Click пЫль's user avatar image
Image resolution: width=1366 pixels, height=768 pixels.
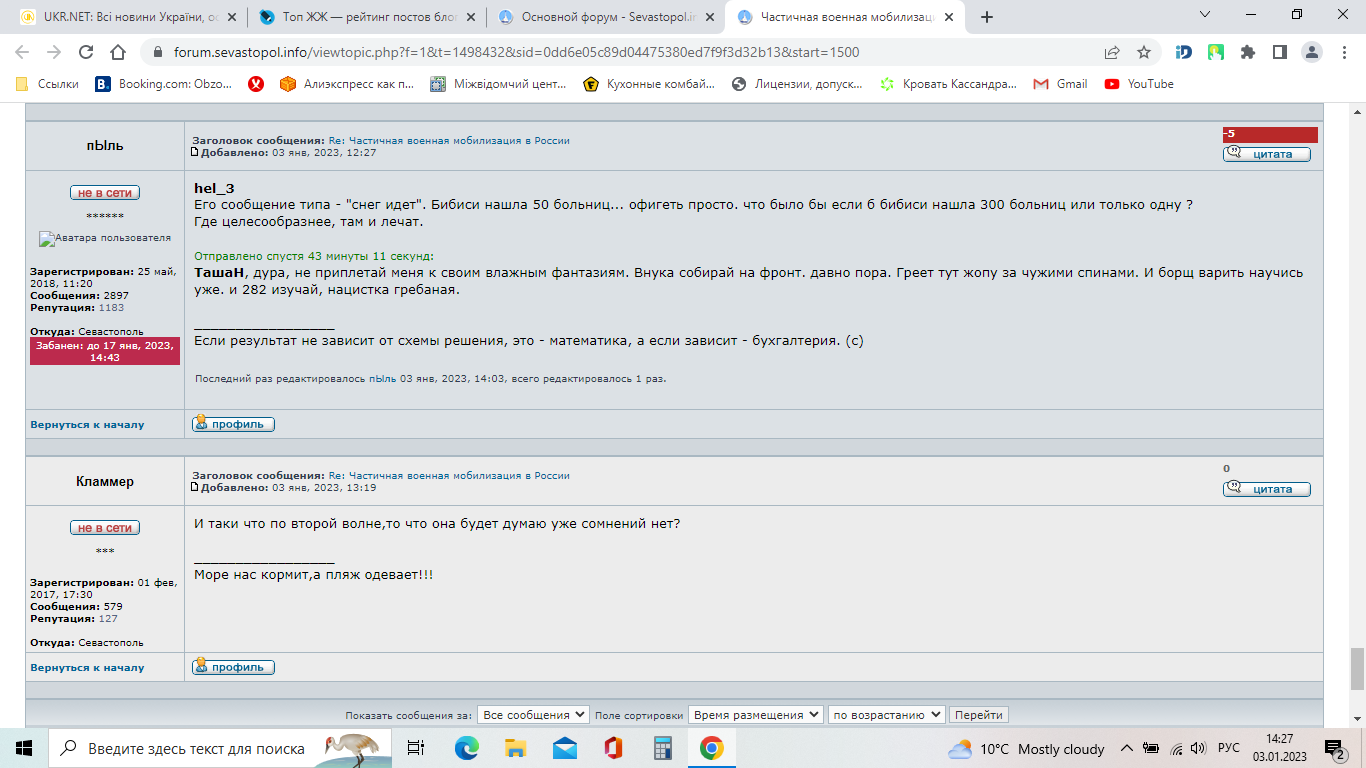tap(105, 239)
